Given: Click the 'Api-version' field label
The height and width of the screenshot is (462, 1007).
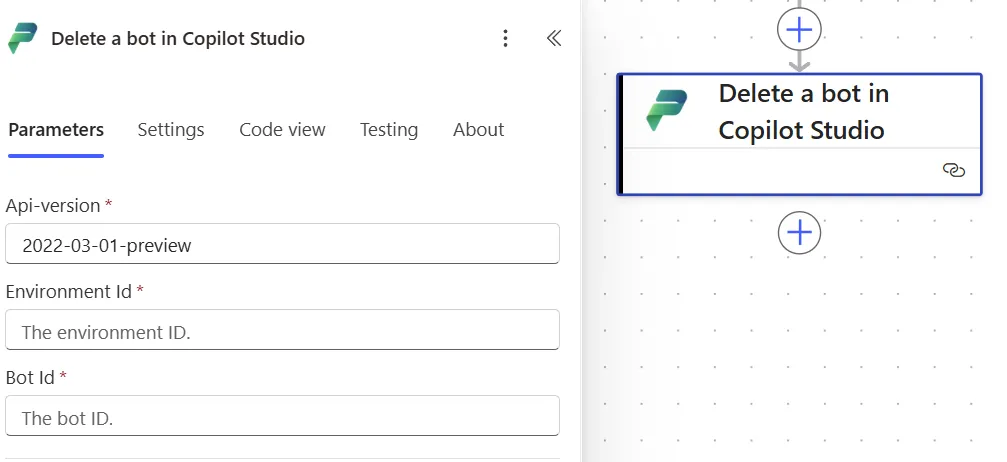Looking at the screenshot, I should point(53,206).
